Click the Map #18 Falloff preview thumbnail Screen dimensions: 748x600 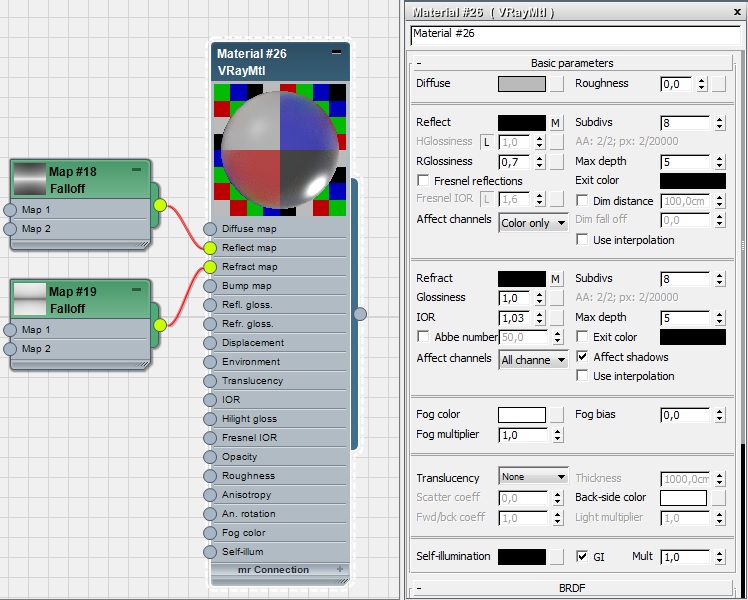point(30,179)
